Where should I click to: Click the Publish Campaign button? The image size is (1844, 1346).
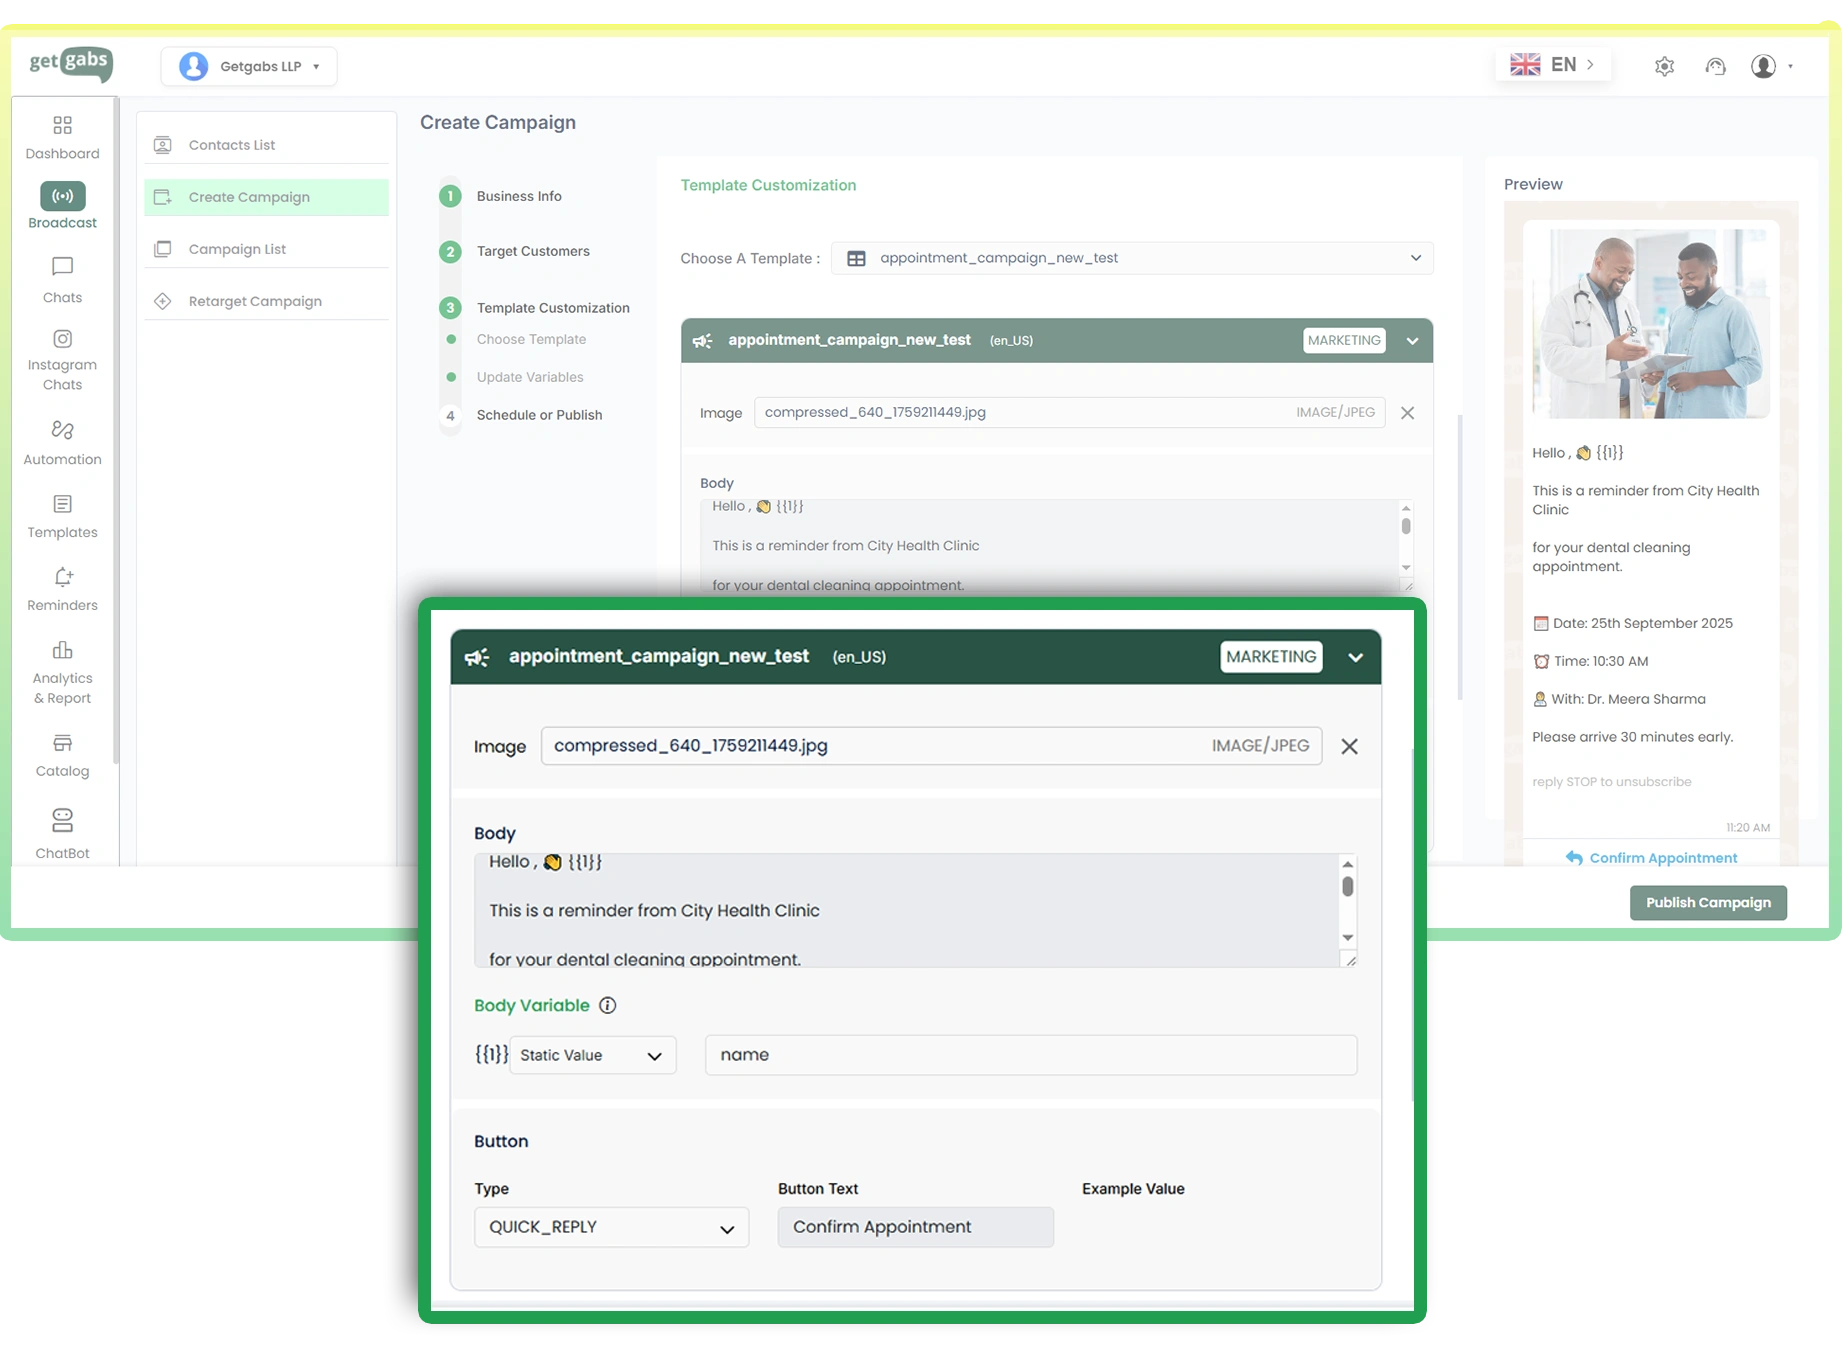[1707, 903]
